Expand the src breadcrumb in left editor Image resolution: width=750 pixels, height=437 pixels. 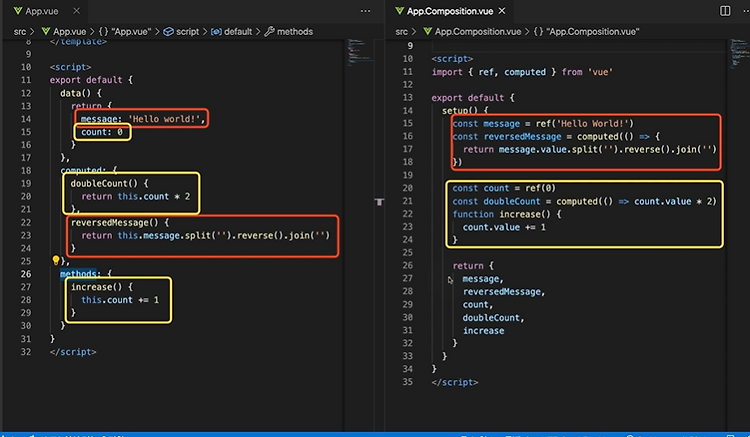[x=20, y=32]
